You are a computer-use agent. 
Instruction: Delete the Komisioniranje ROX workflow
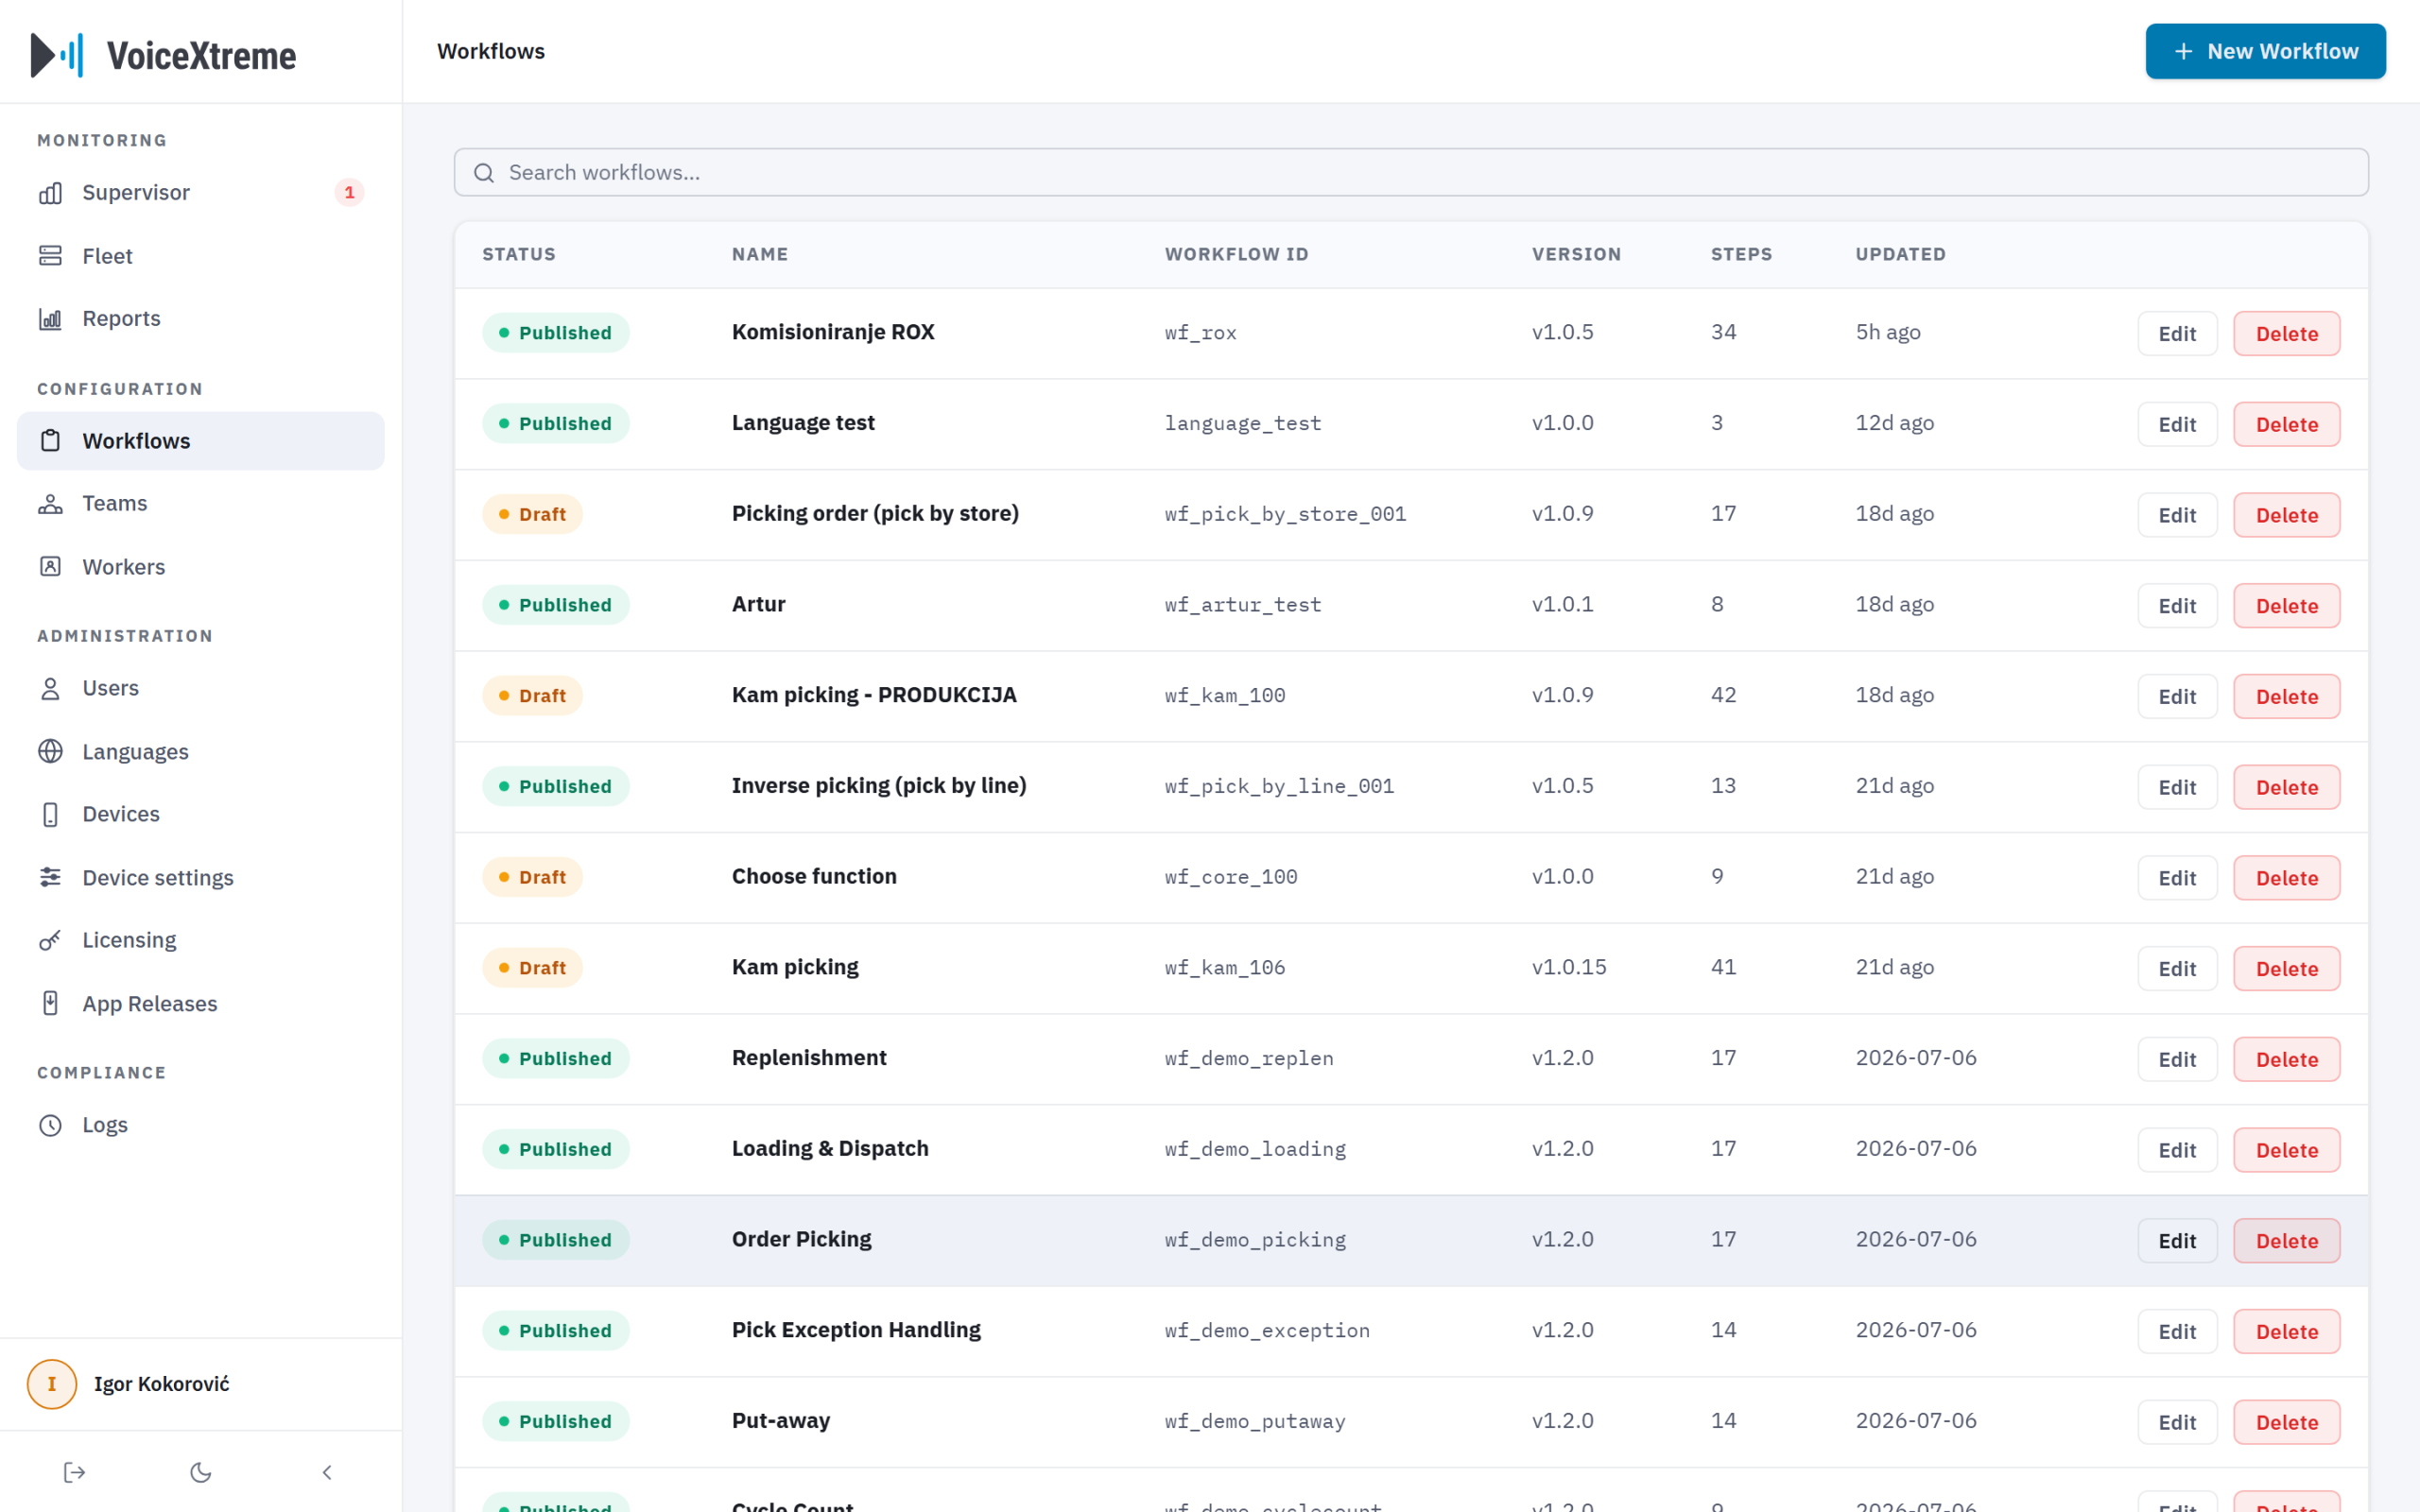tap(2286, 334)
